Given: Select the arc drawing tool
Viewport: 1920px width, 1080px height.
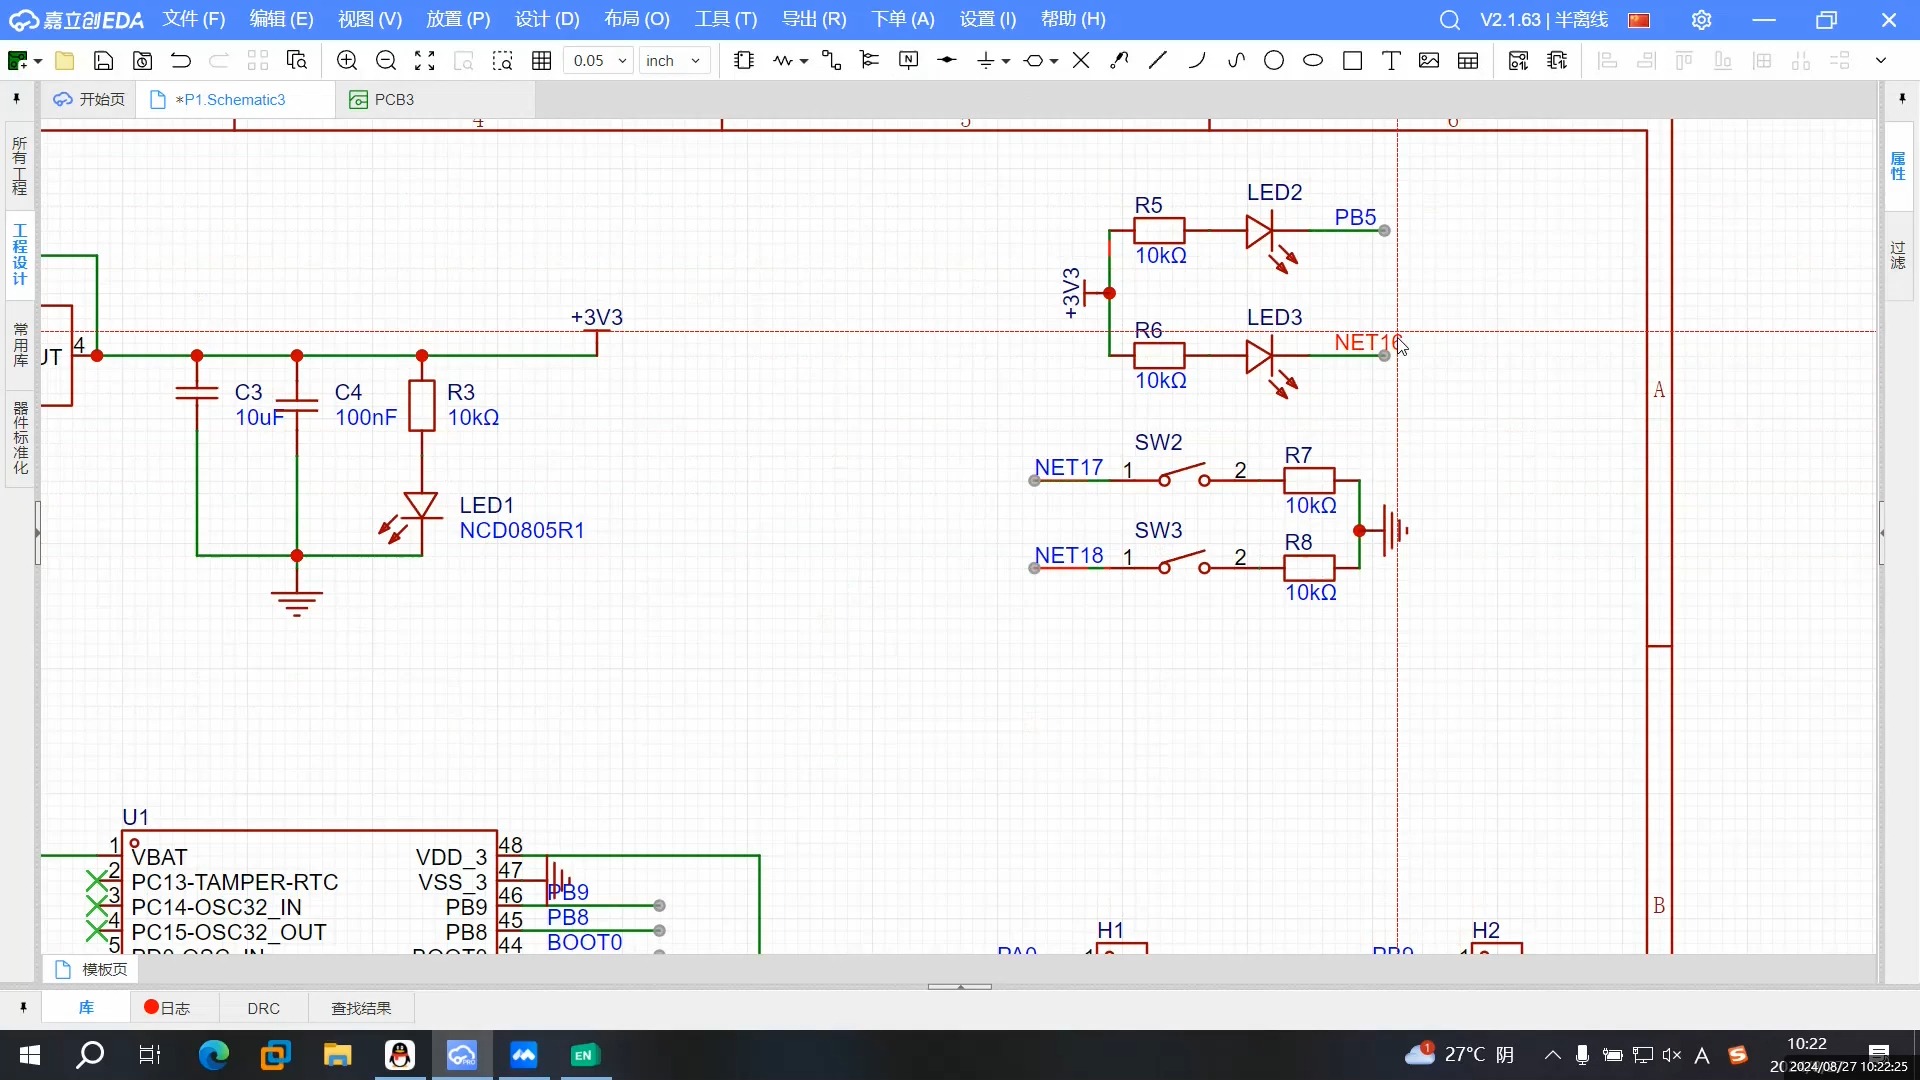Looking at the screenshot, I should click(1197, 61).
